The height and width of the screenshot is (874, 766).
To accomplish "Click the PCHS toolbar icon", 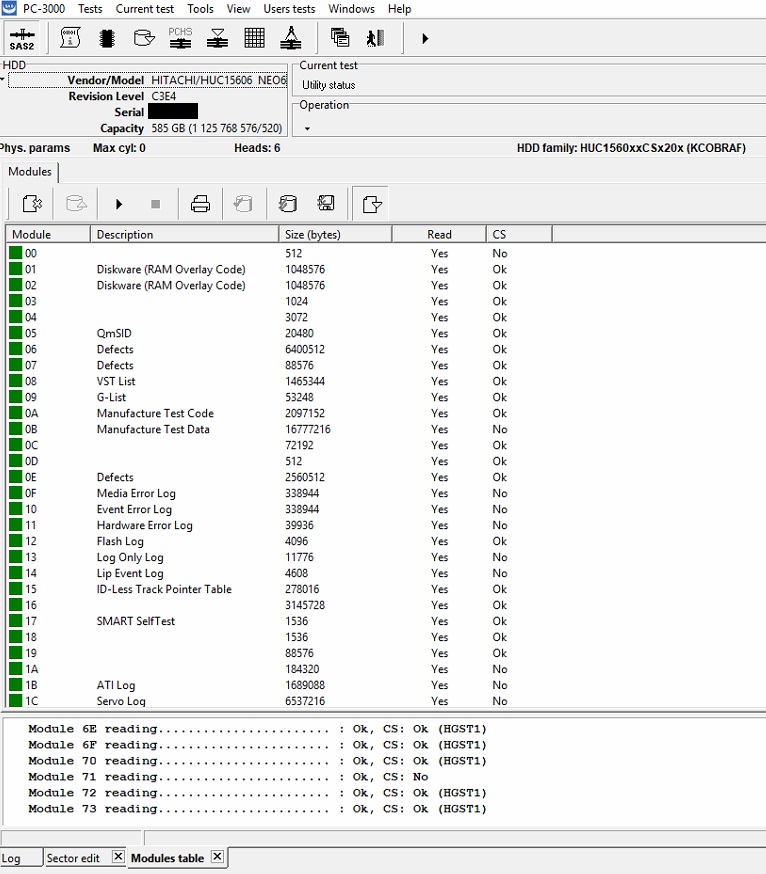I will point(180,38).
